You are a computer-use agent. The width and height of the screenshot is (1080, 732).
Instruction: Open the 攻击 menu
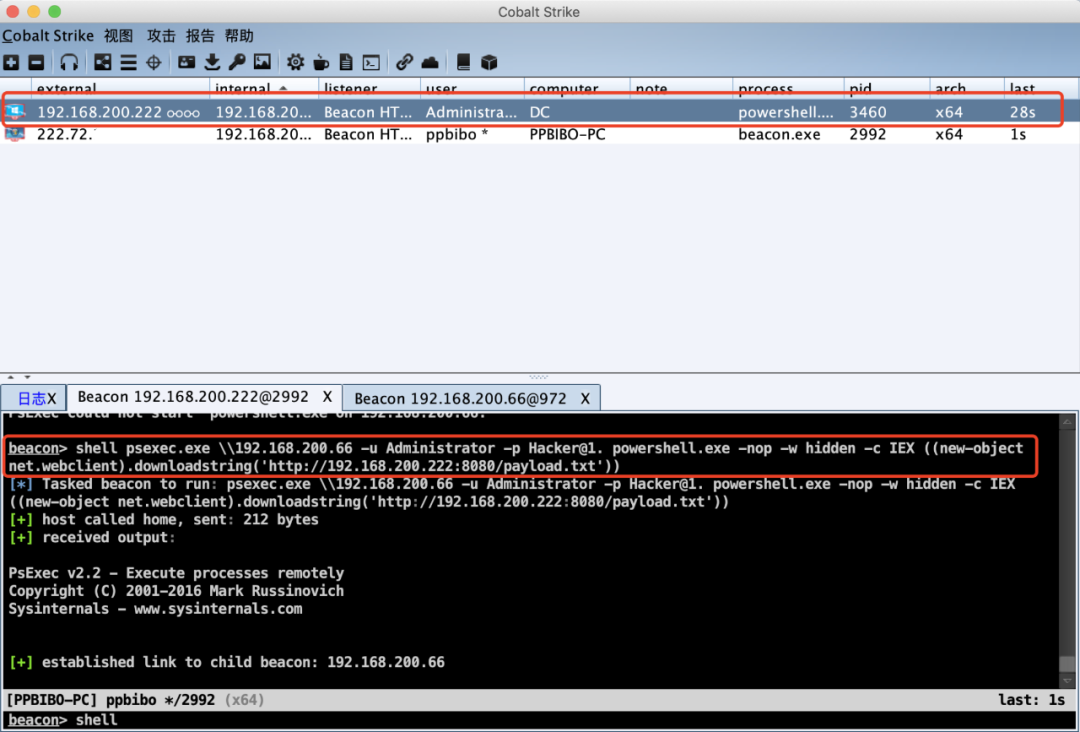161,35
